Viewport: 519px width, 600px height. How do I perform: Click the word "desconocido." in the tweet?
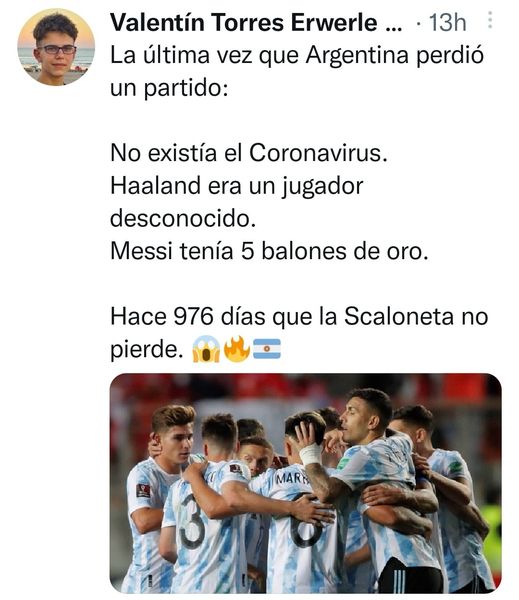click(x=183, y=218)
